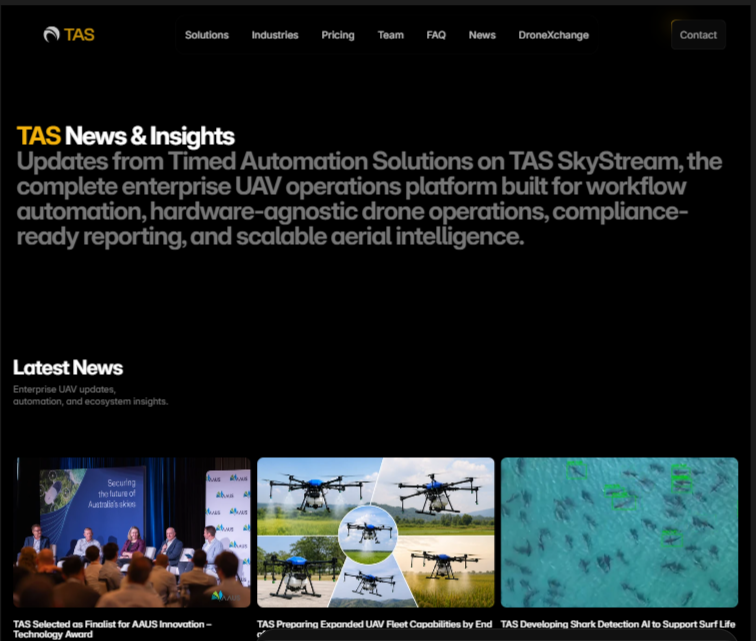Click the TAS swirl logo icon
Image resolution: width=756 pixels, height=641 pixels.
tap(52, 35)
